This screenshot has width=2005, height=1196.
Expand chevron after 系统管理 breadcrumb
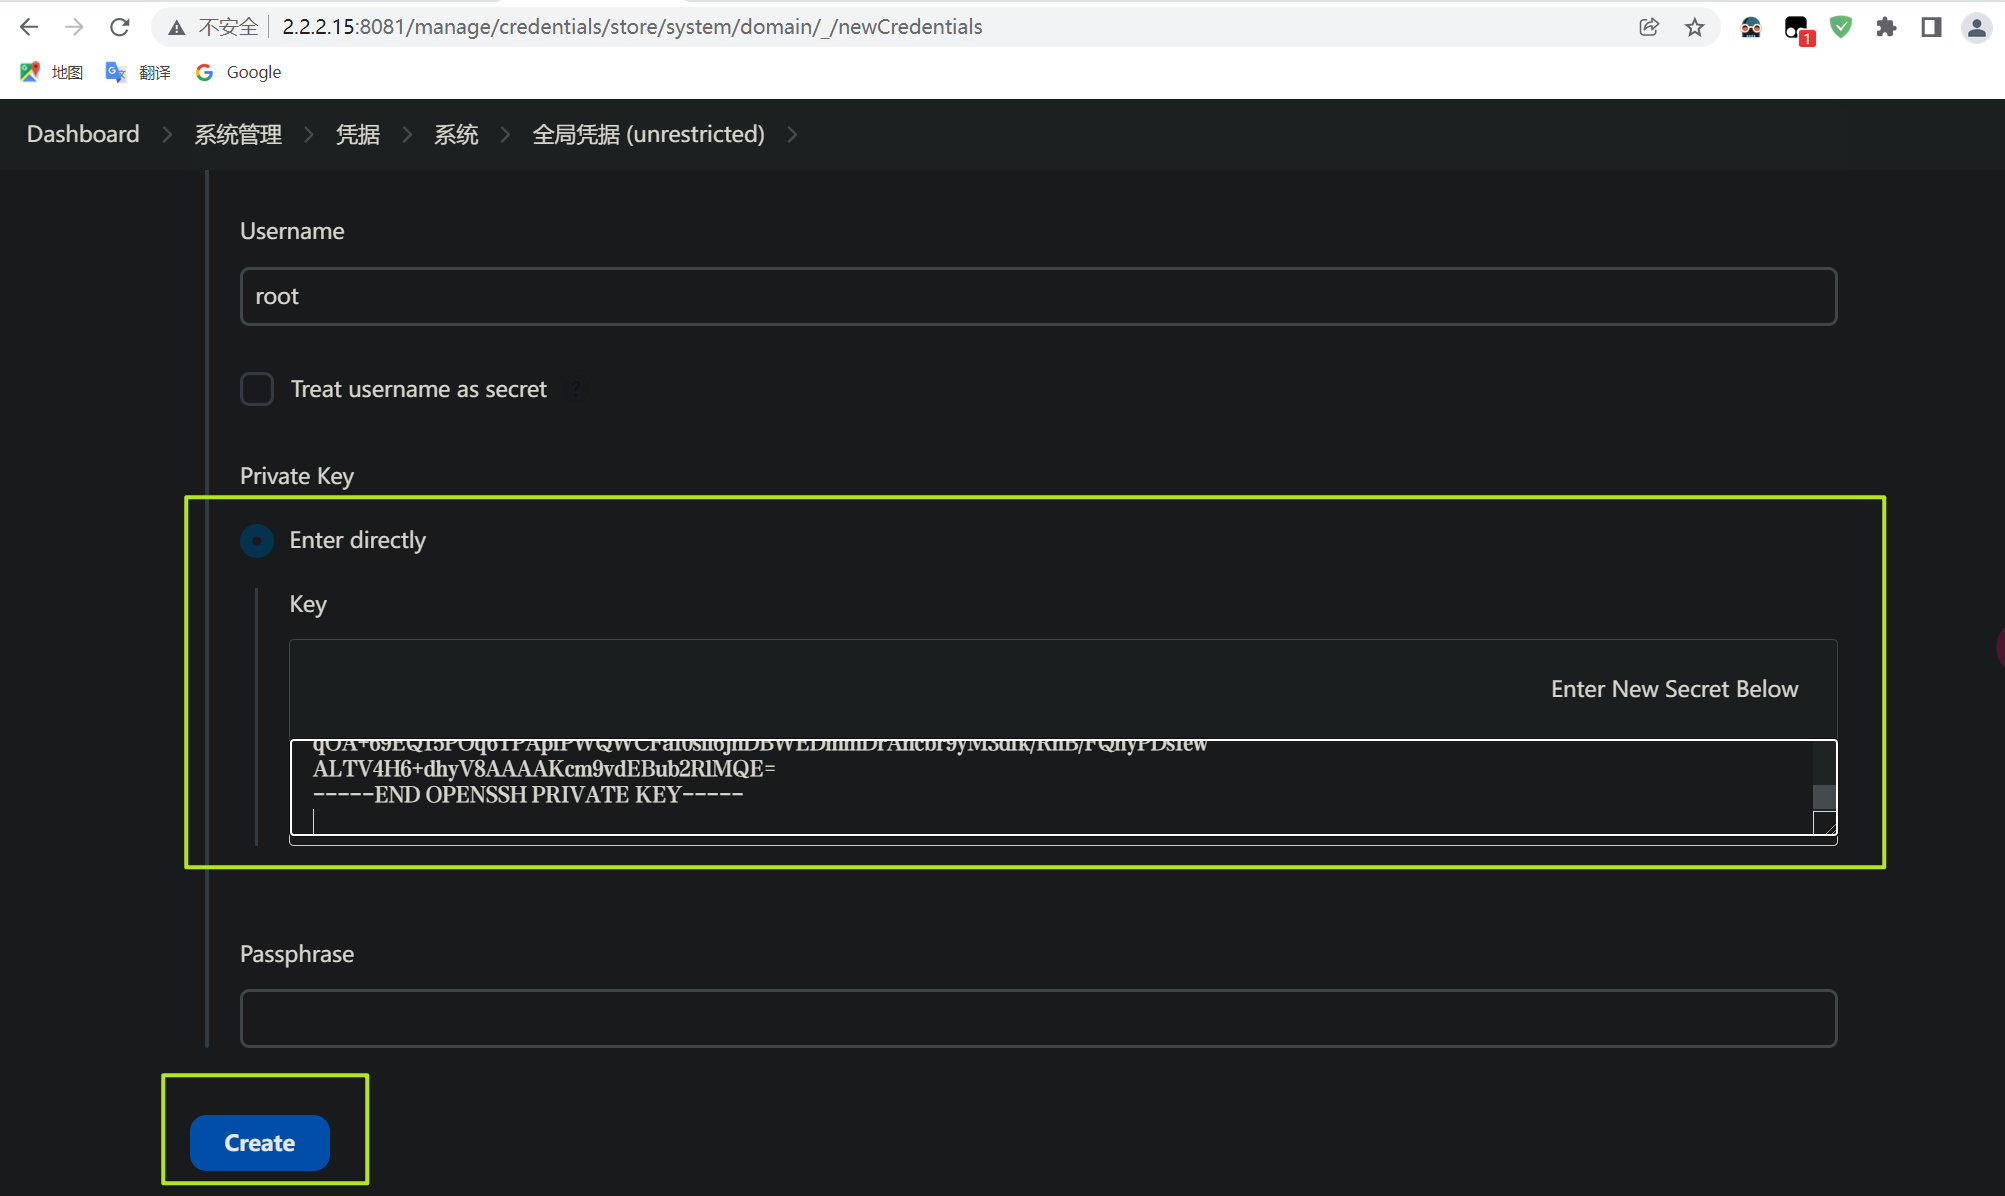click(x=309, y=135)
